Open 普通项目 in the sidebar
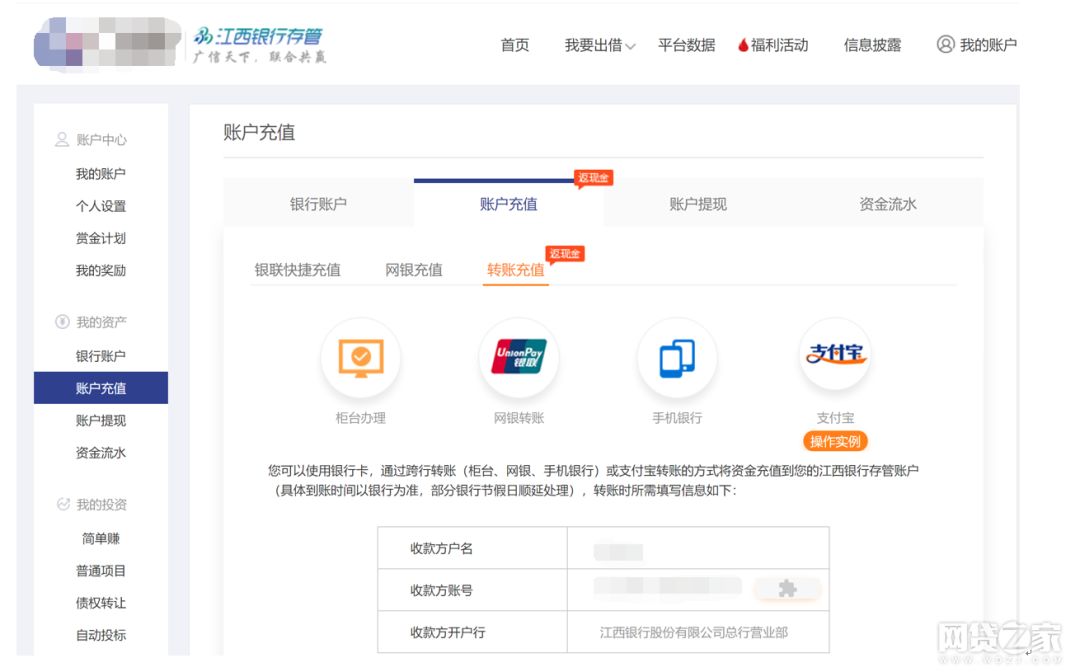The width and height of the screenshot is (1080, 672). [x=101, y=571]
